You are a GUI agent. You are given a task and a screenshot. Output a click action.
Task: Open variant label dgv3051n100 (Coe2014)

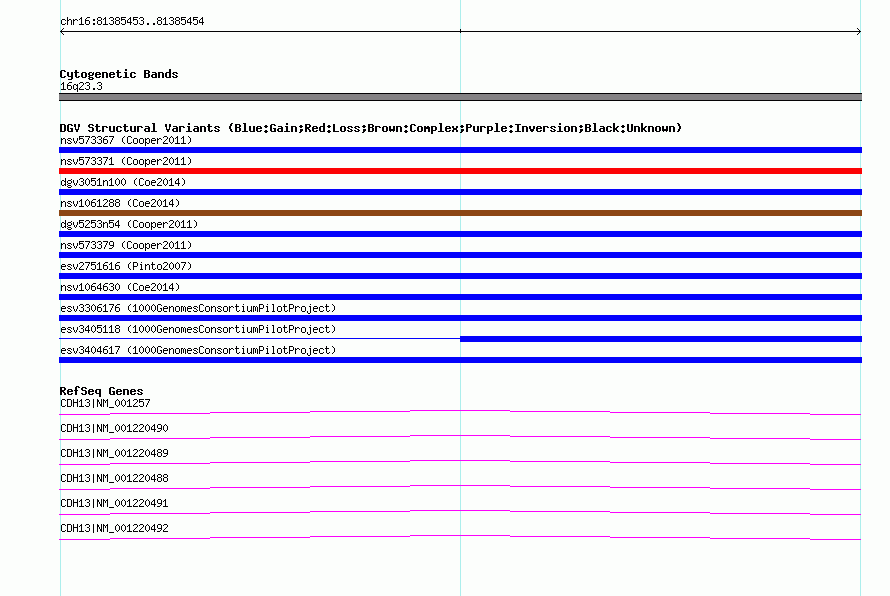(x=123, y=182)
